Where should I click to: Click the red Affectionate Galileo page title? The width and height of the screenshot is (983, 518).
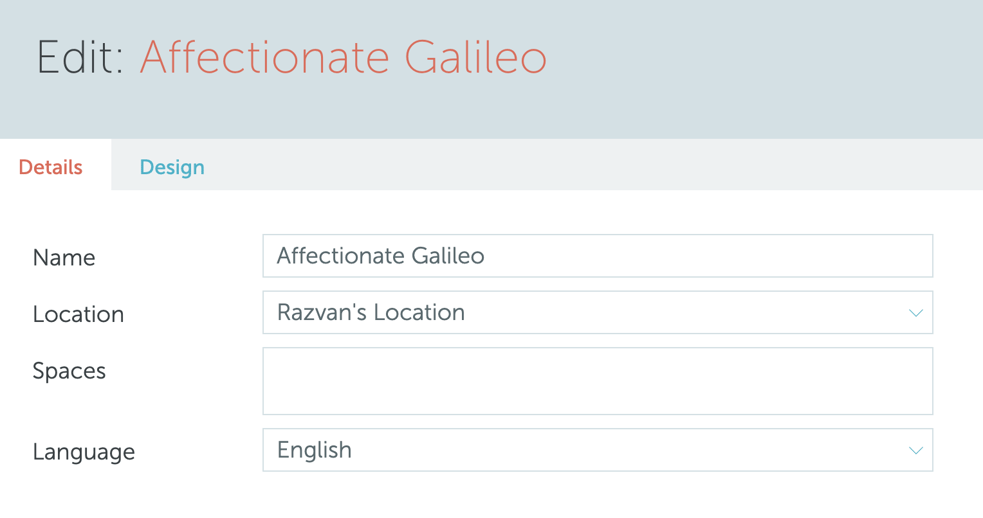pyautogui.click(x=343, y=57)
